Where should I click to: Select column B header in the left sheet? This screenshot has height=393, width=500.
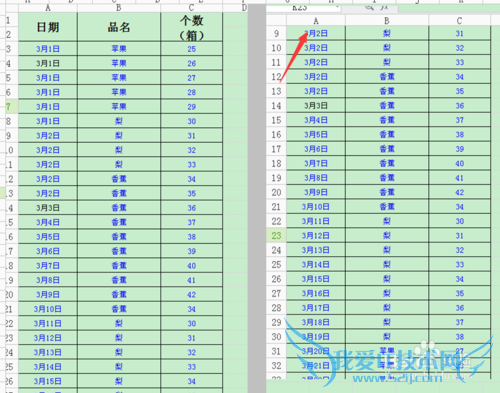(119, 8)
